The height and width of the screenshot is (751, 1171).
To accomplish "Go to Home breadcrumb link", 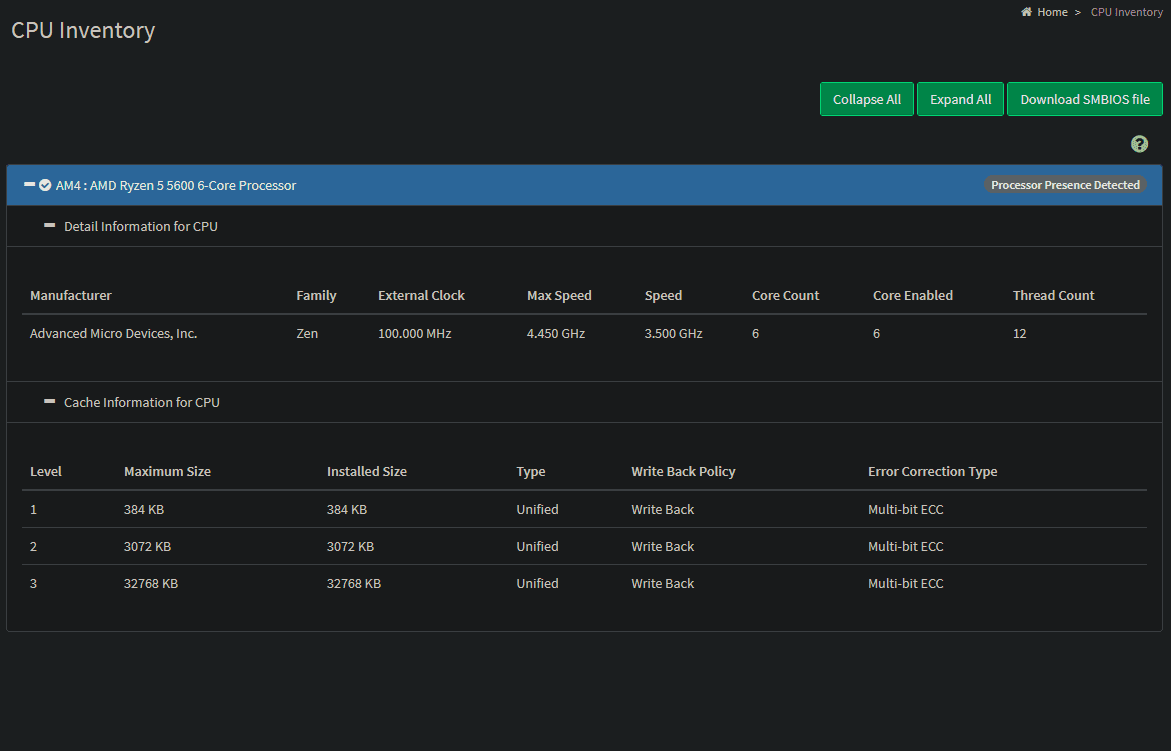I will click(x=1052, y=12).
